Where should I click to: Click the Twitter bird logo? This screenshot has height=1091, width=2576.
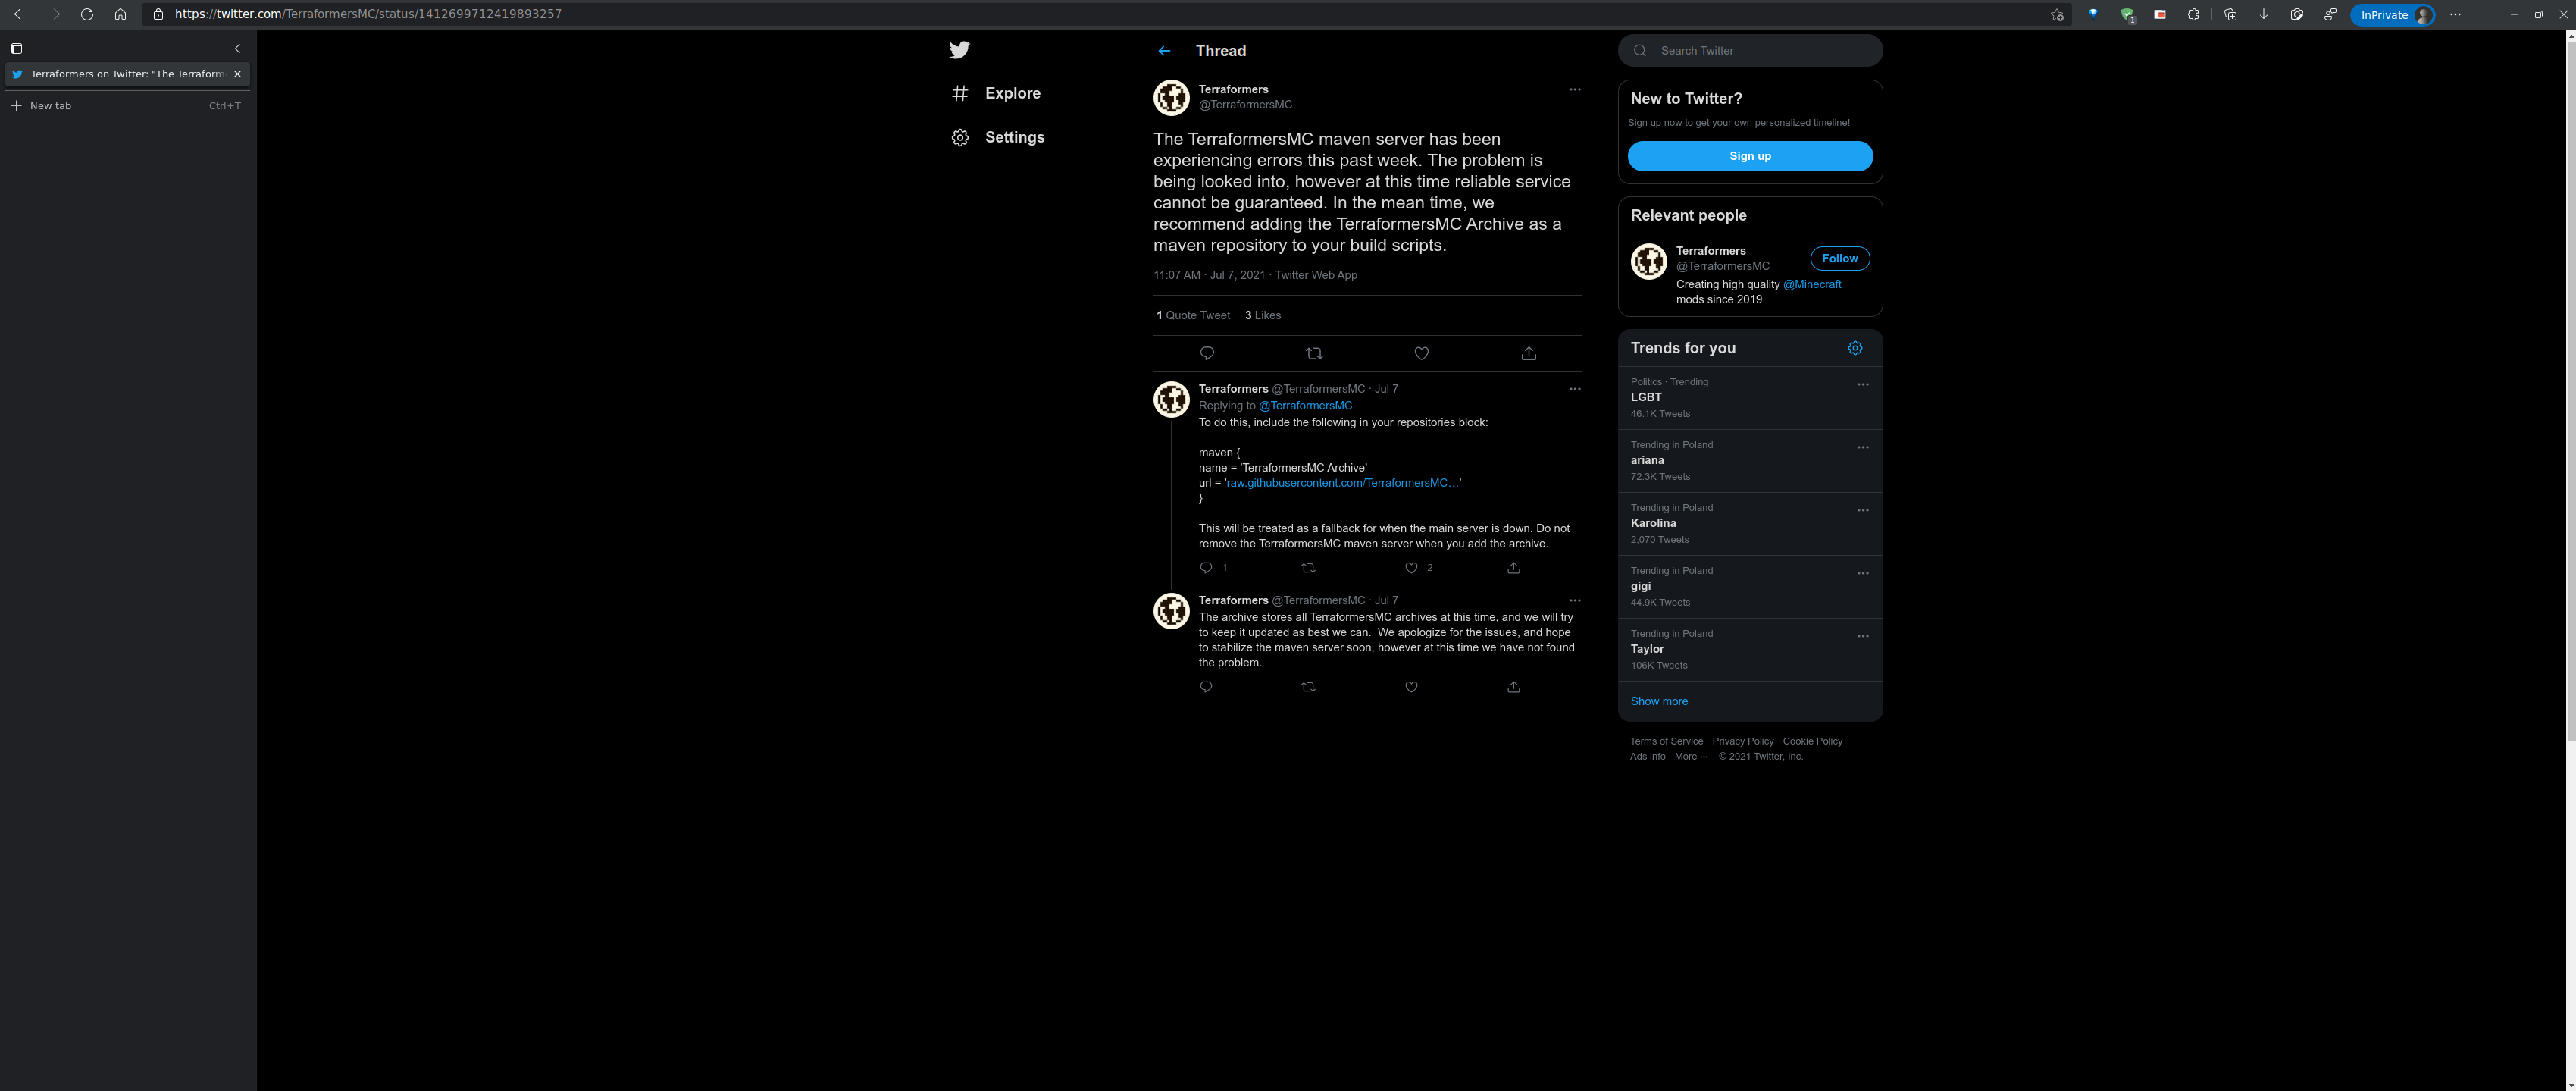pos(959,50)
